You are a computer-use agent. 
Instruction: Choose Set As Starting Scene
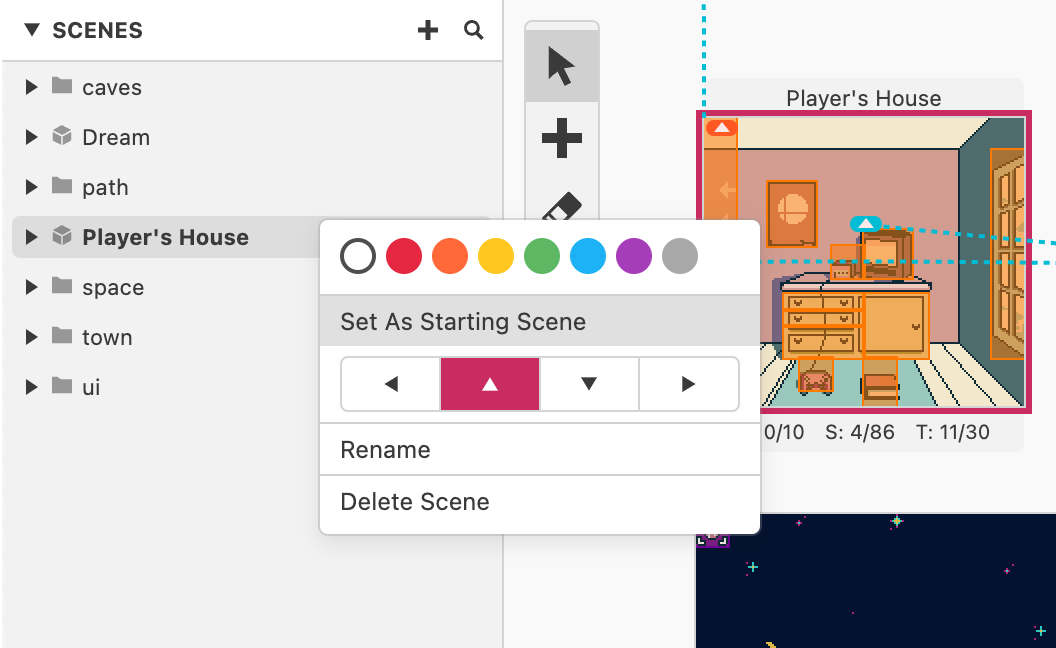463,322
